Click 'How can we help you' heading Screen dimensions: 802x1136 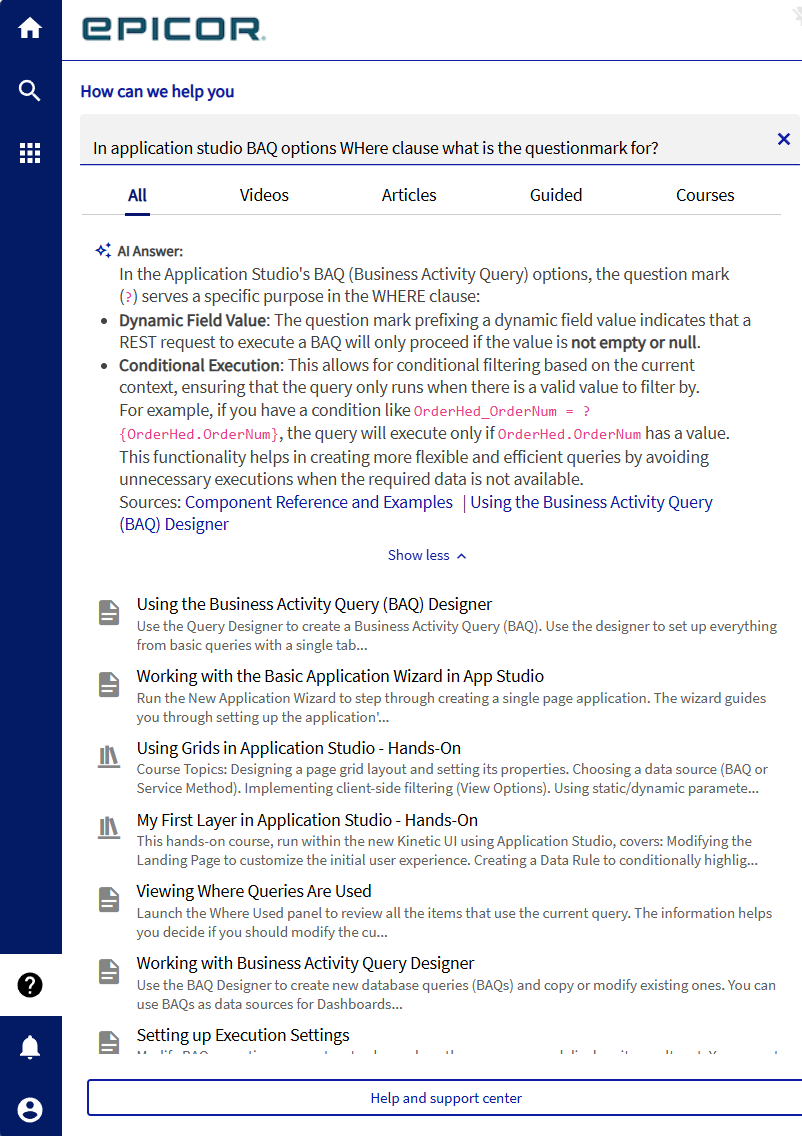click(157, 91)
